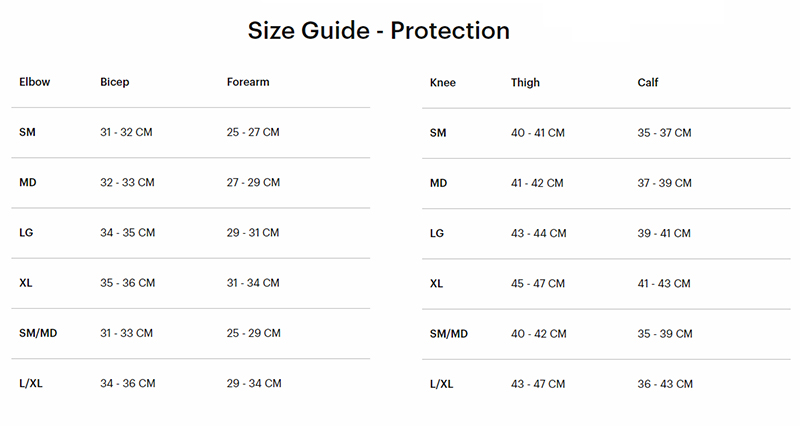
Task: Click the bicep value 34 - 35 CM
Action: (127, 233)
